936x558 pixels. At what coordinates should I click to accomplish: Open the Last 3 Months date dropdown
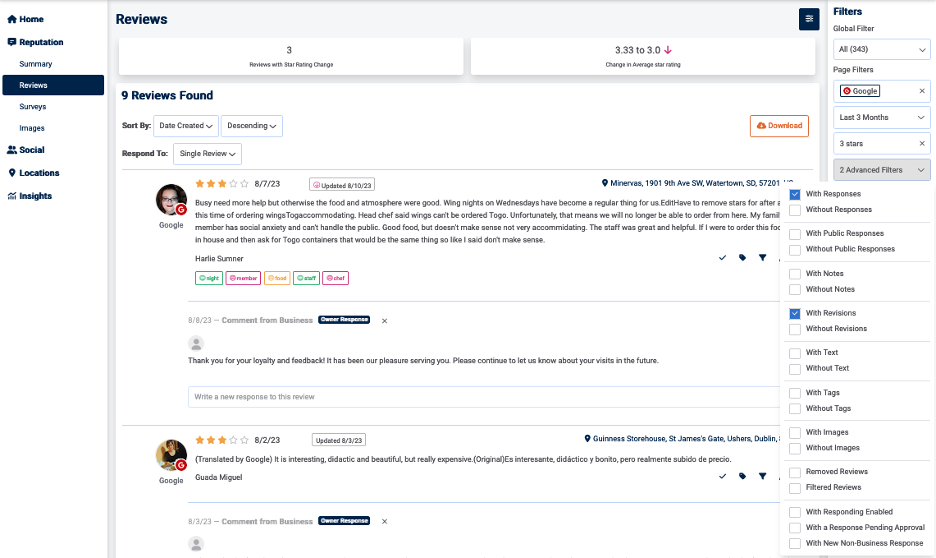(881, 118)
